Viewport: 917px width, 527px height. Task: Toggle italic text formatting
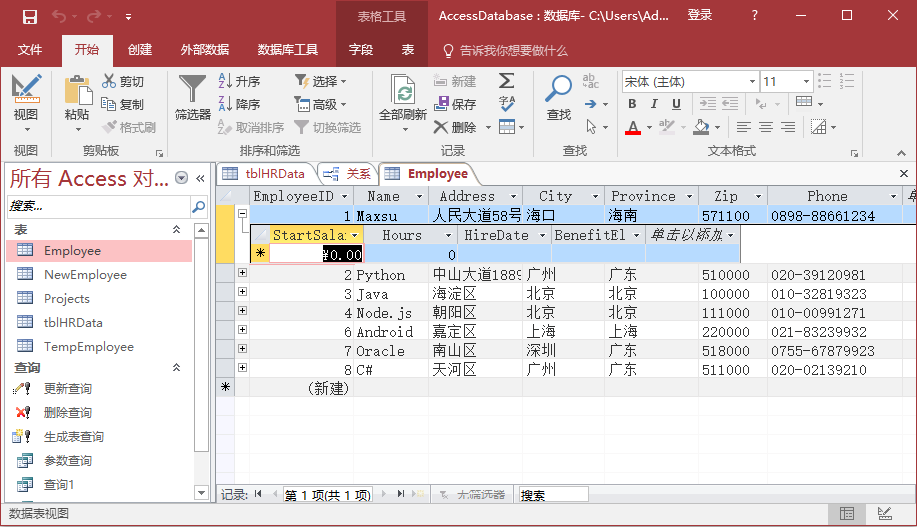click(x=655, y=104)
